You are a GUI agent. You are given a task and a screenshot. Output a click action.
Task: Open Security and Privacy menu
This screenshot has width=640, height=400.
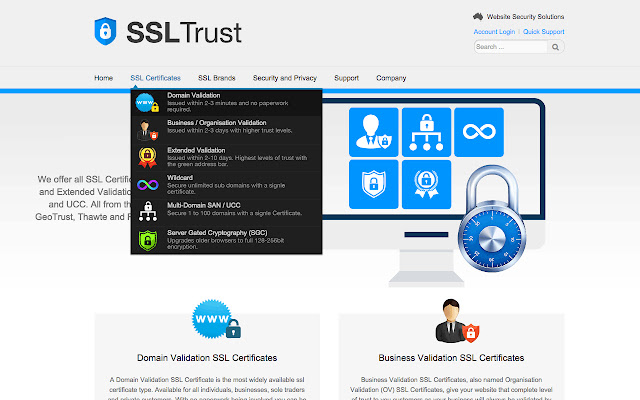pos(285,78)
